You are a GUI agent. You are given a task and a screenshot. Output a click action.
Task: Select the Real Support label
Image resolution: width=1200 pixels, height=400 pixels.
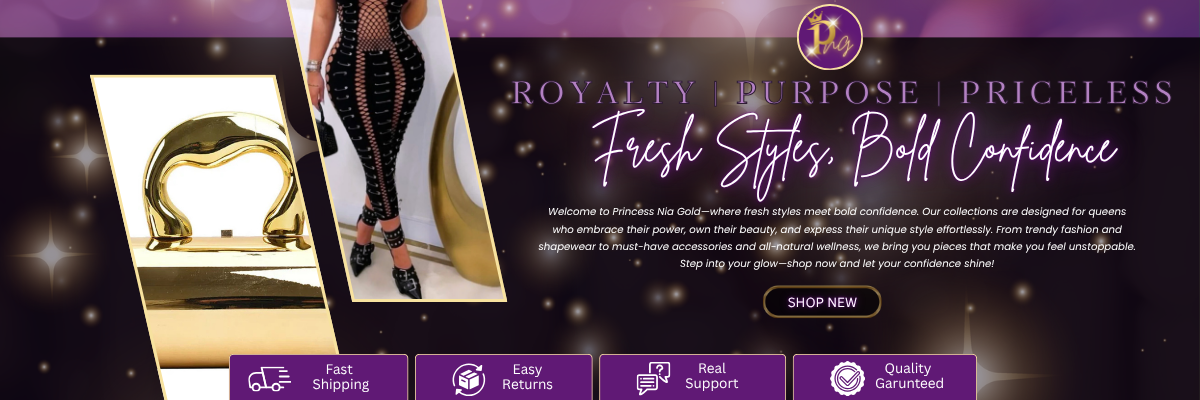click(712, 377)
